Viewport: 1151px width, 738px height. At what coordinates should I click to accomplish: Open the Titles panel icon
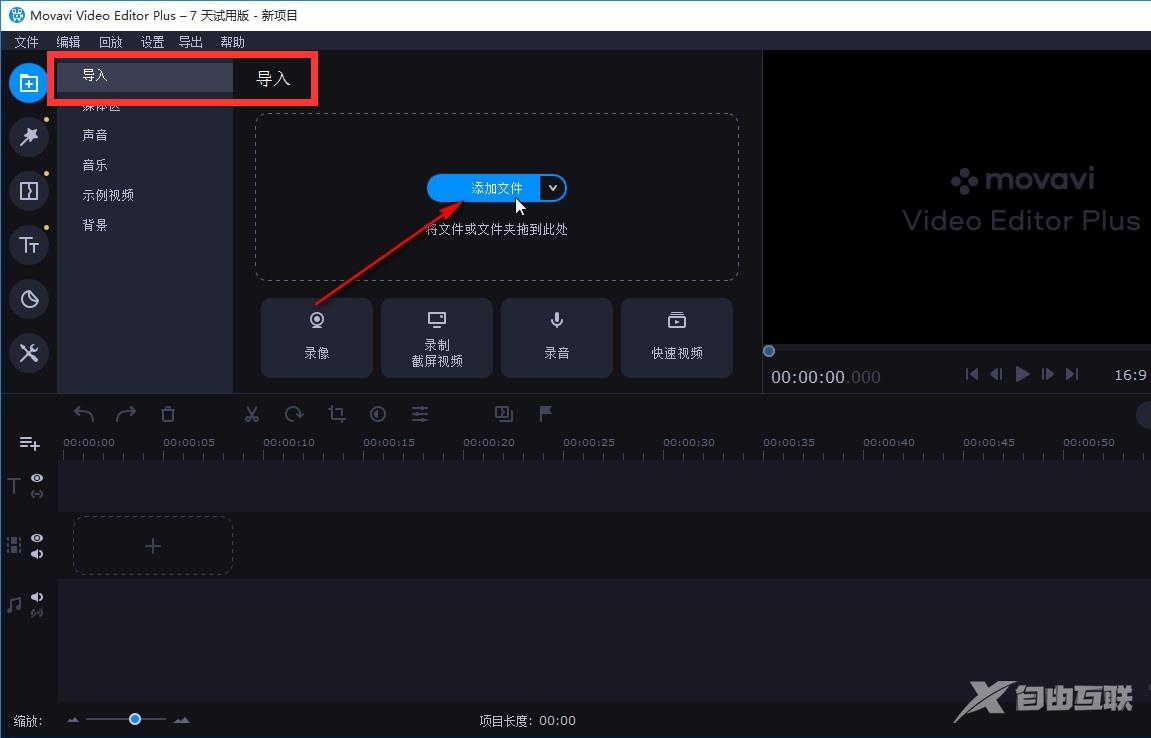click(29, 245)
